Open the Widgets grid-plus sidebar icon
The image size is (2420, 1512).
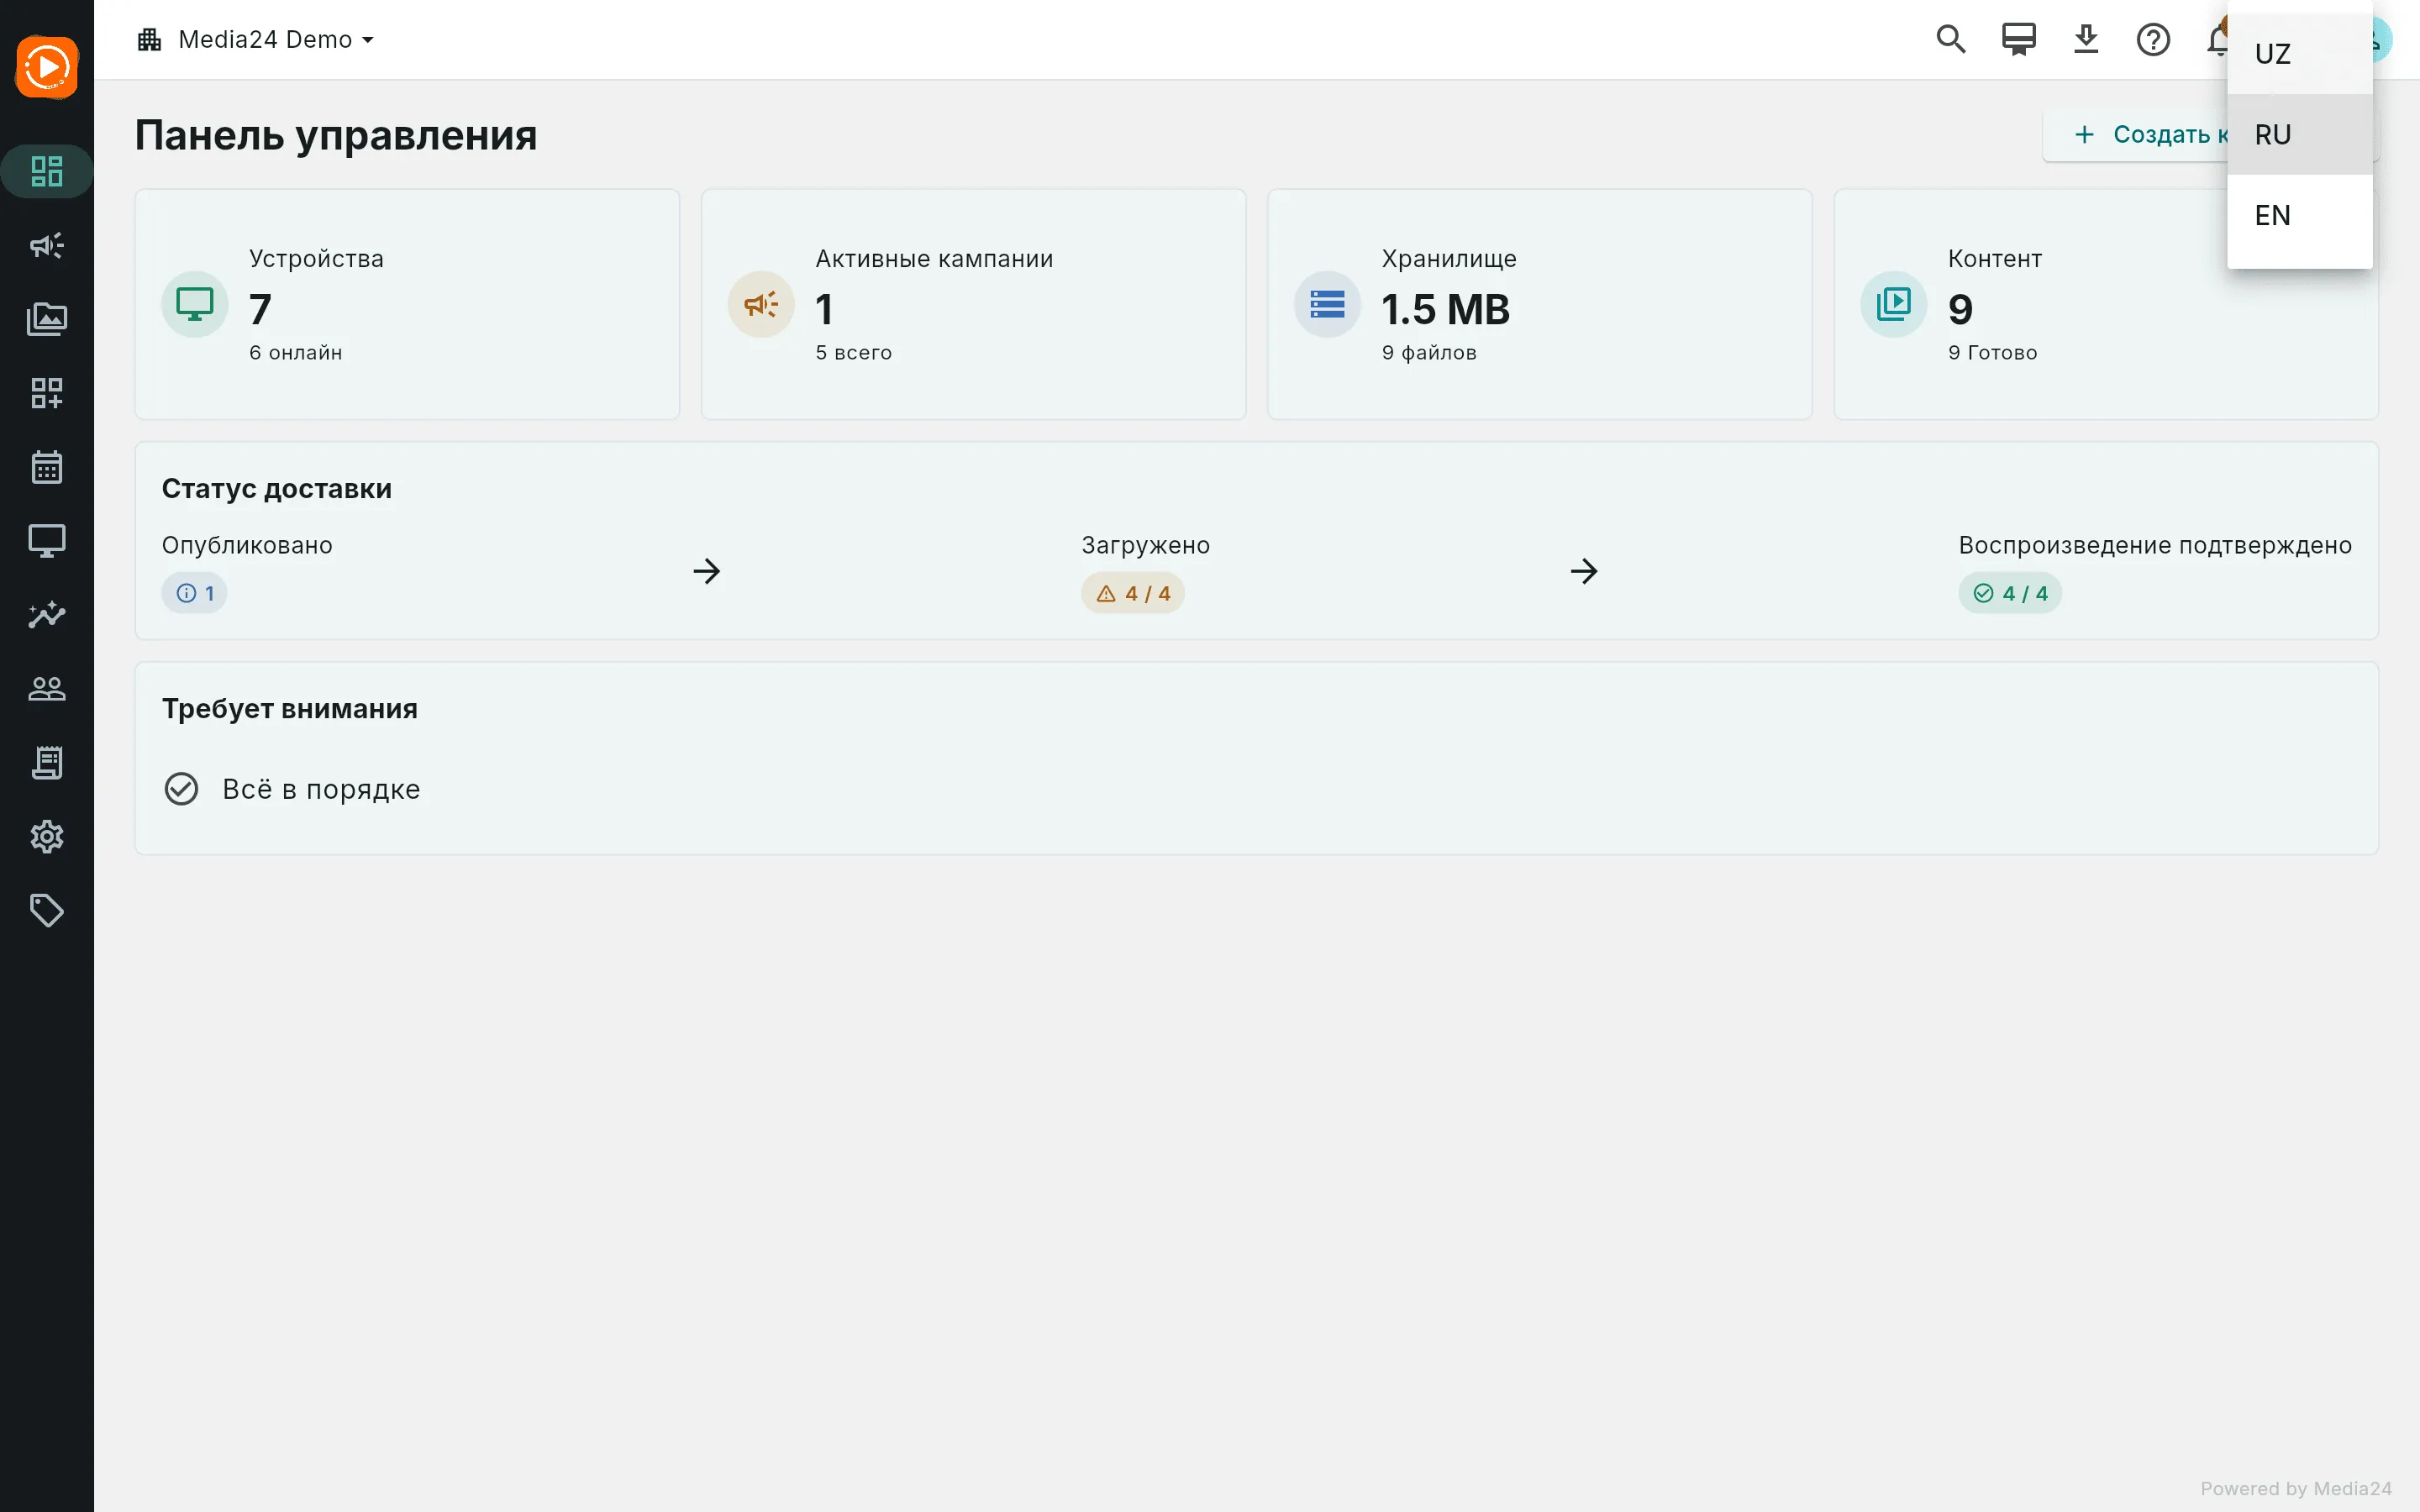[x=47, y=393]
